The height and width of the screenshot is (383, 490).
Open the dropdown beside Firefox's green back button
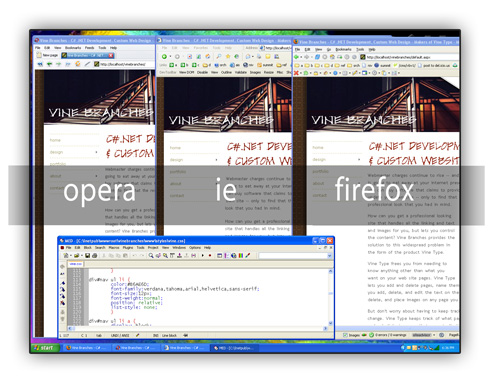(301, 57)
